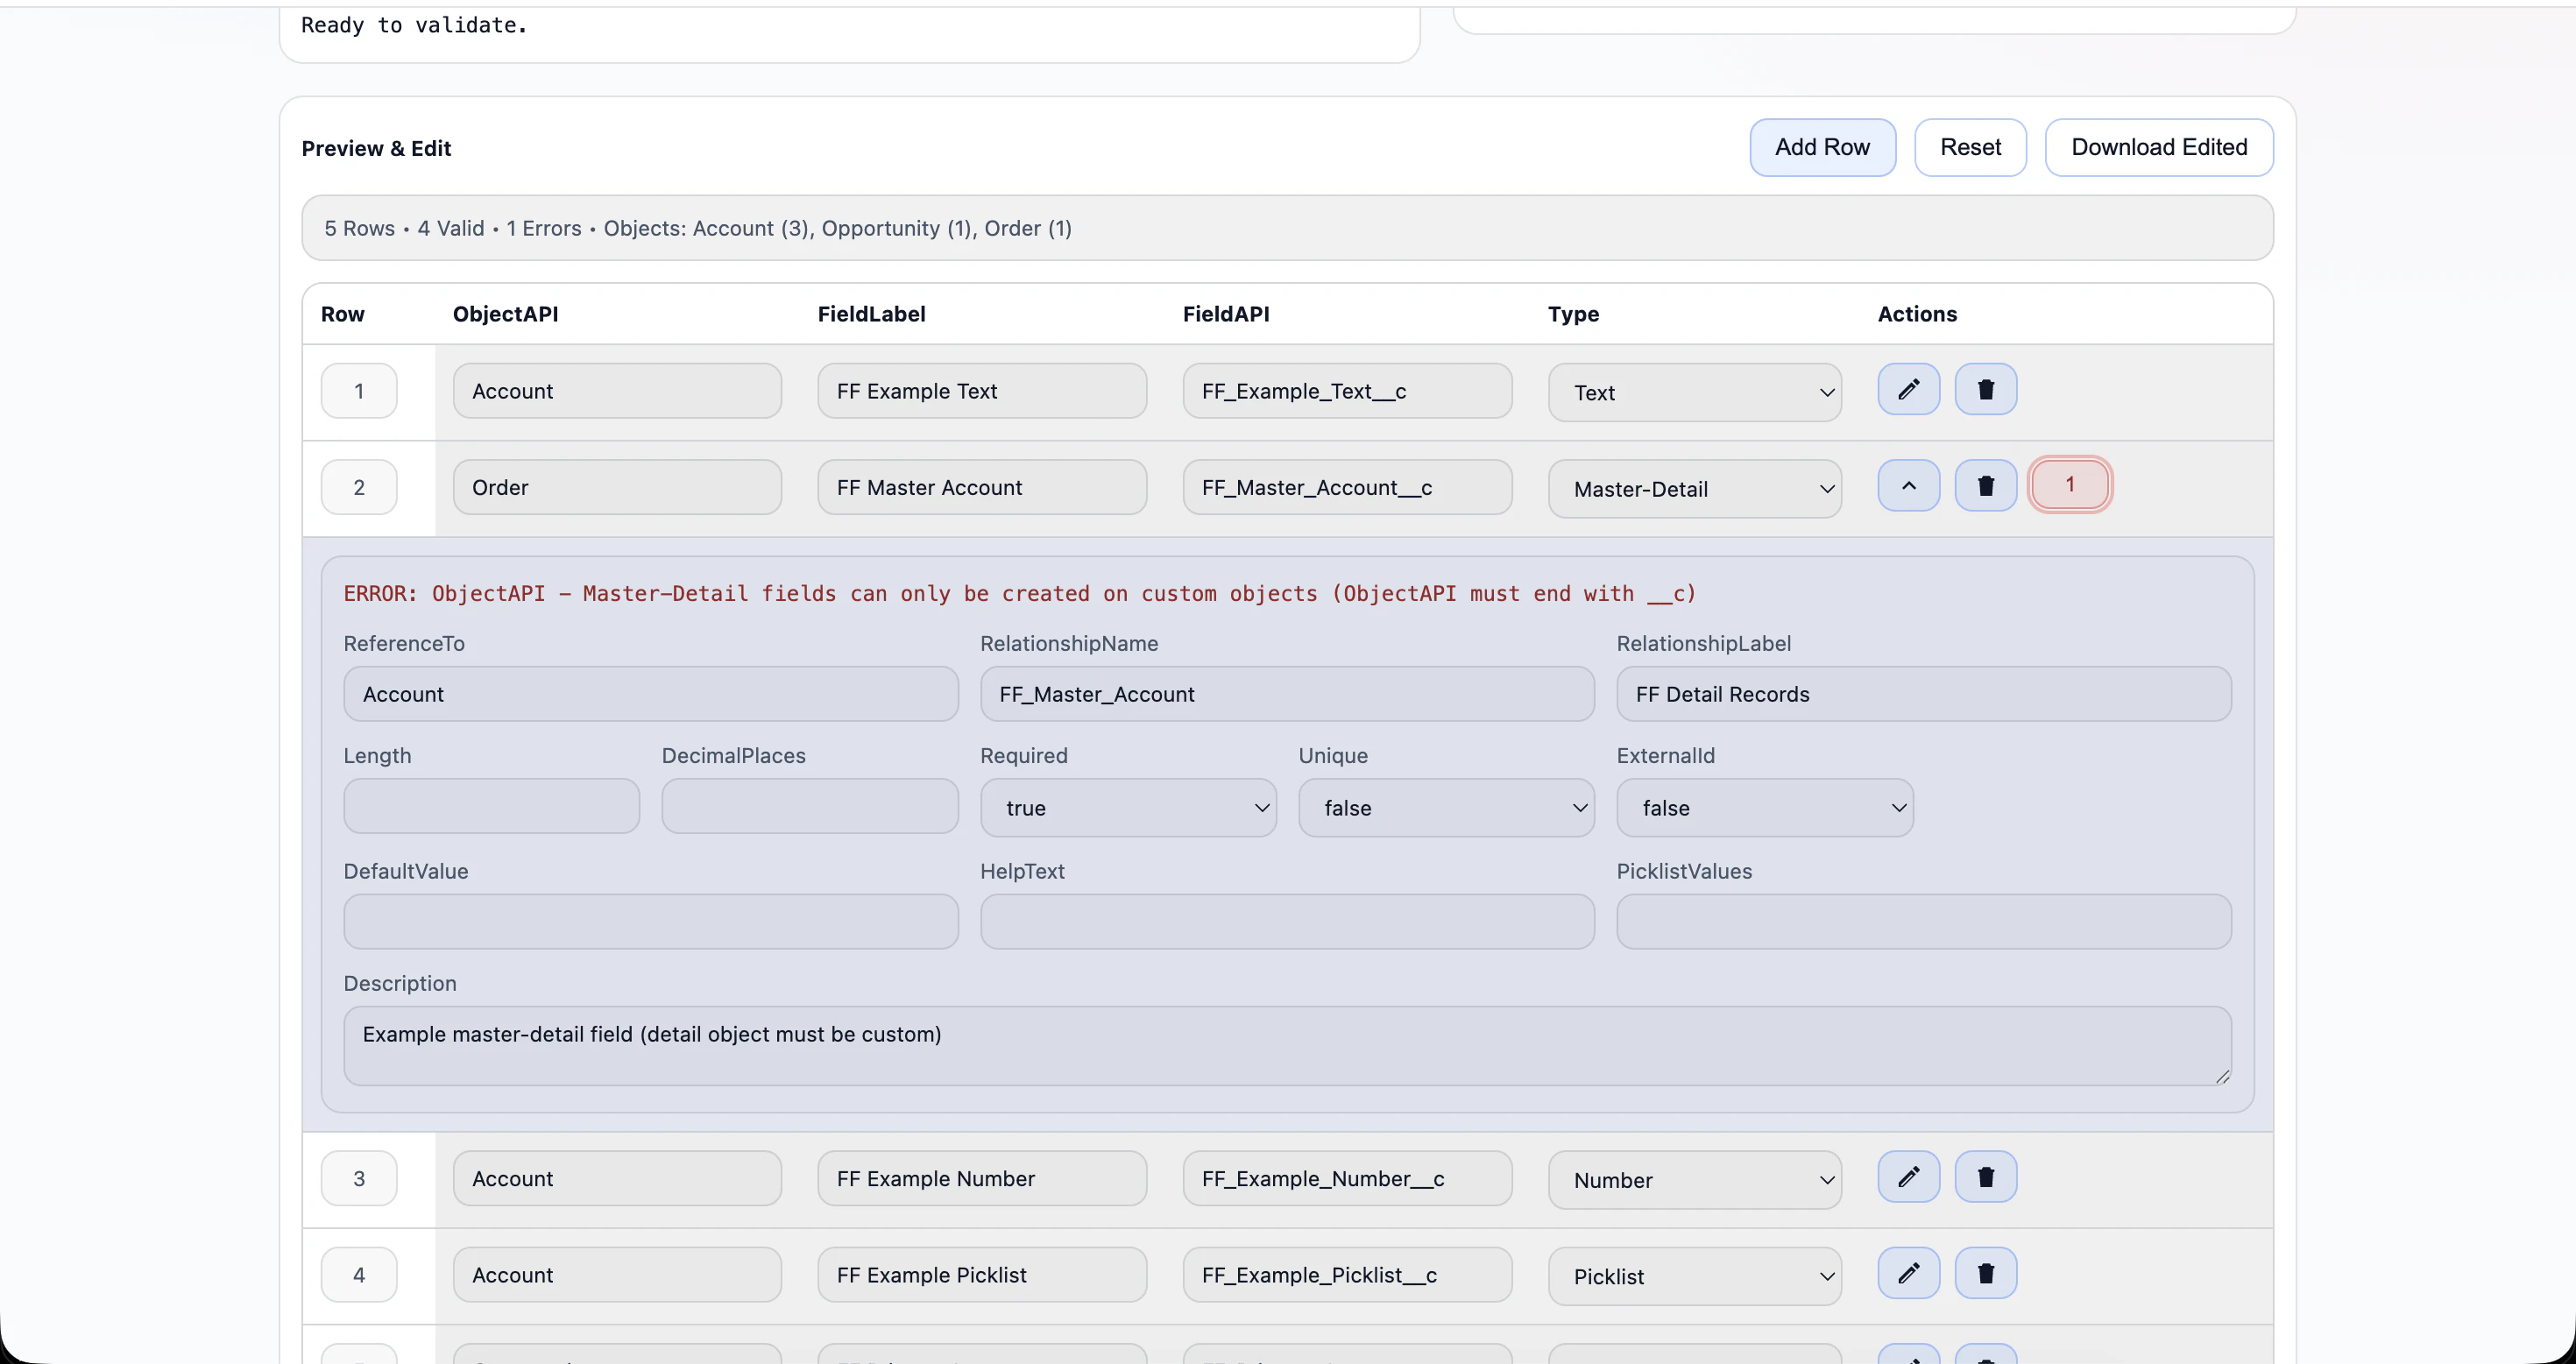Download the edited file
This screenshot has width=2576, height=1364.
2159,147
